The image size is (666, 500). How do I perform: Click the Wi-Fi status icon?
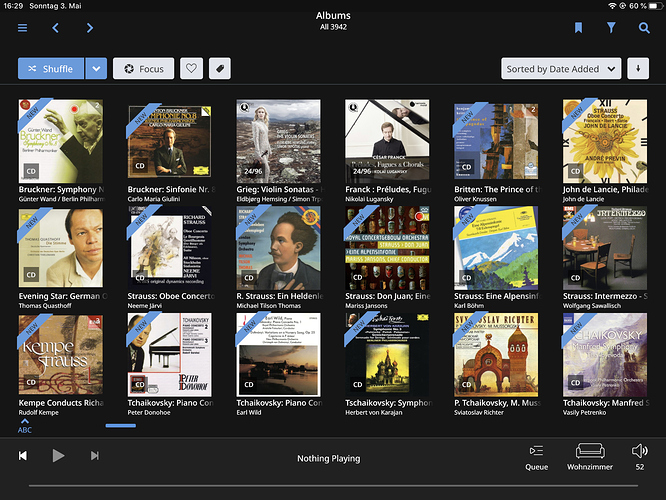pyautogui.click(x=612, y=6)
